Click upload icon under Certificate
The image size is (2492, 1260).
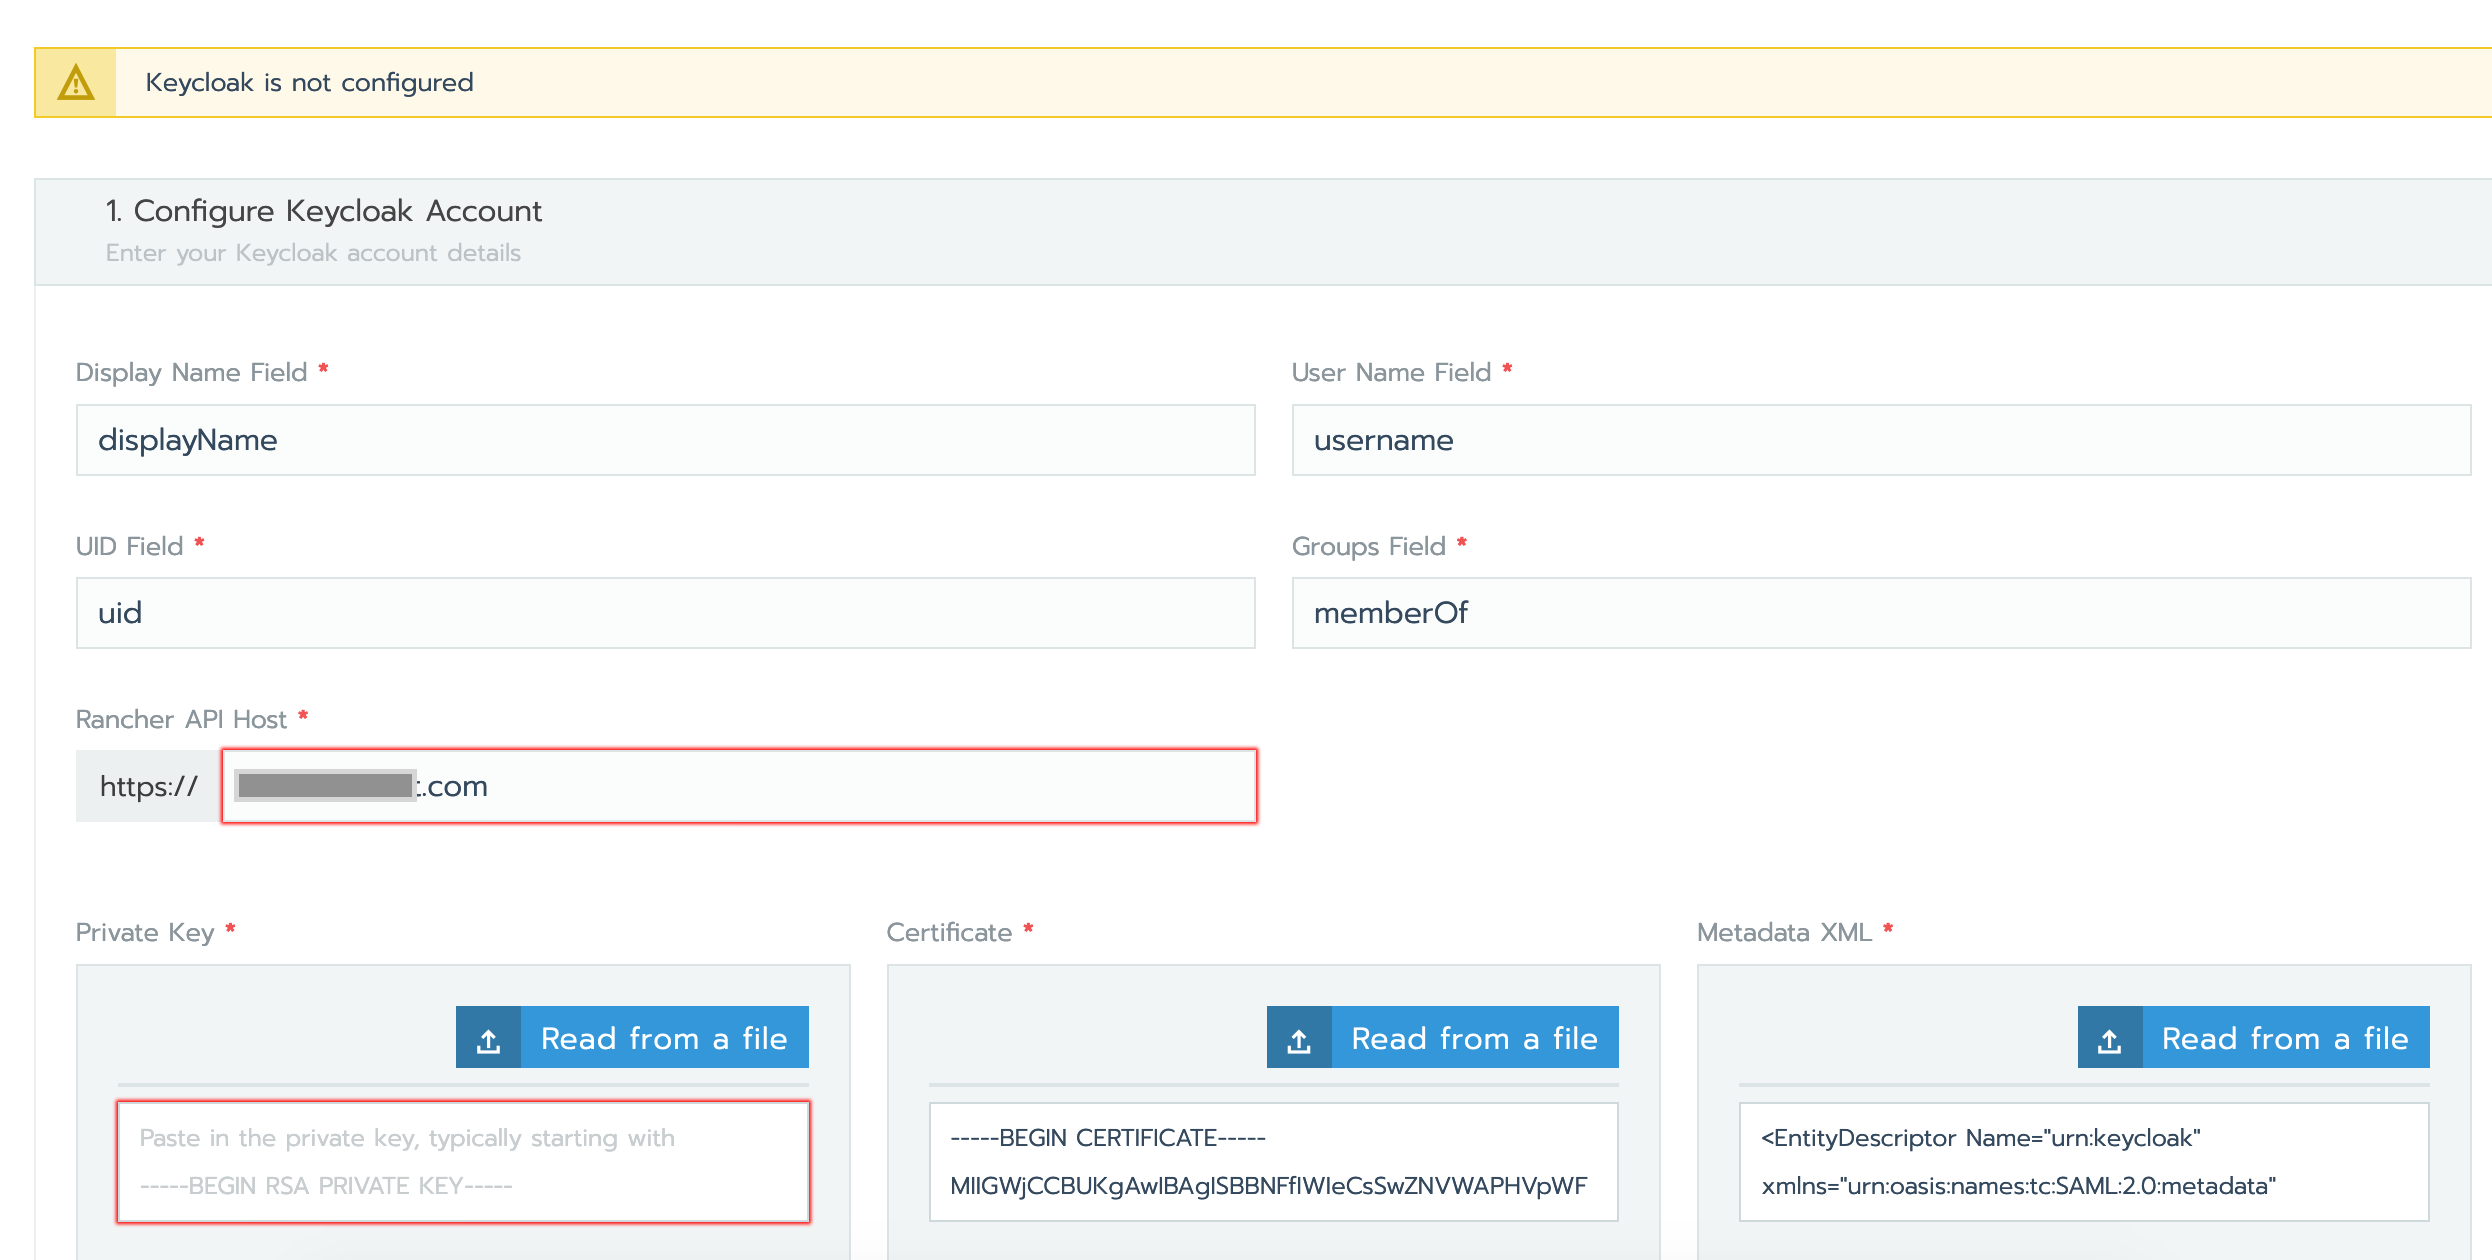tap(1299, 1038)
